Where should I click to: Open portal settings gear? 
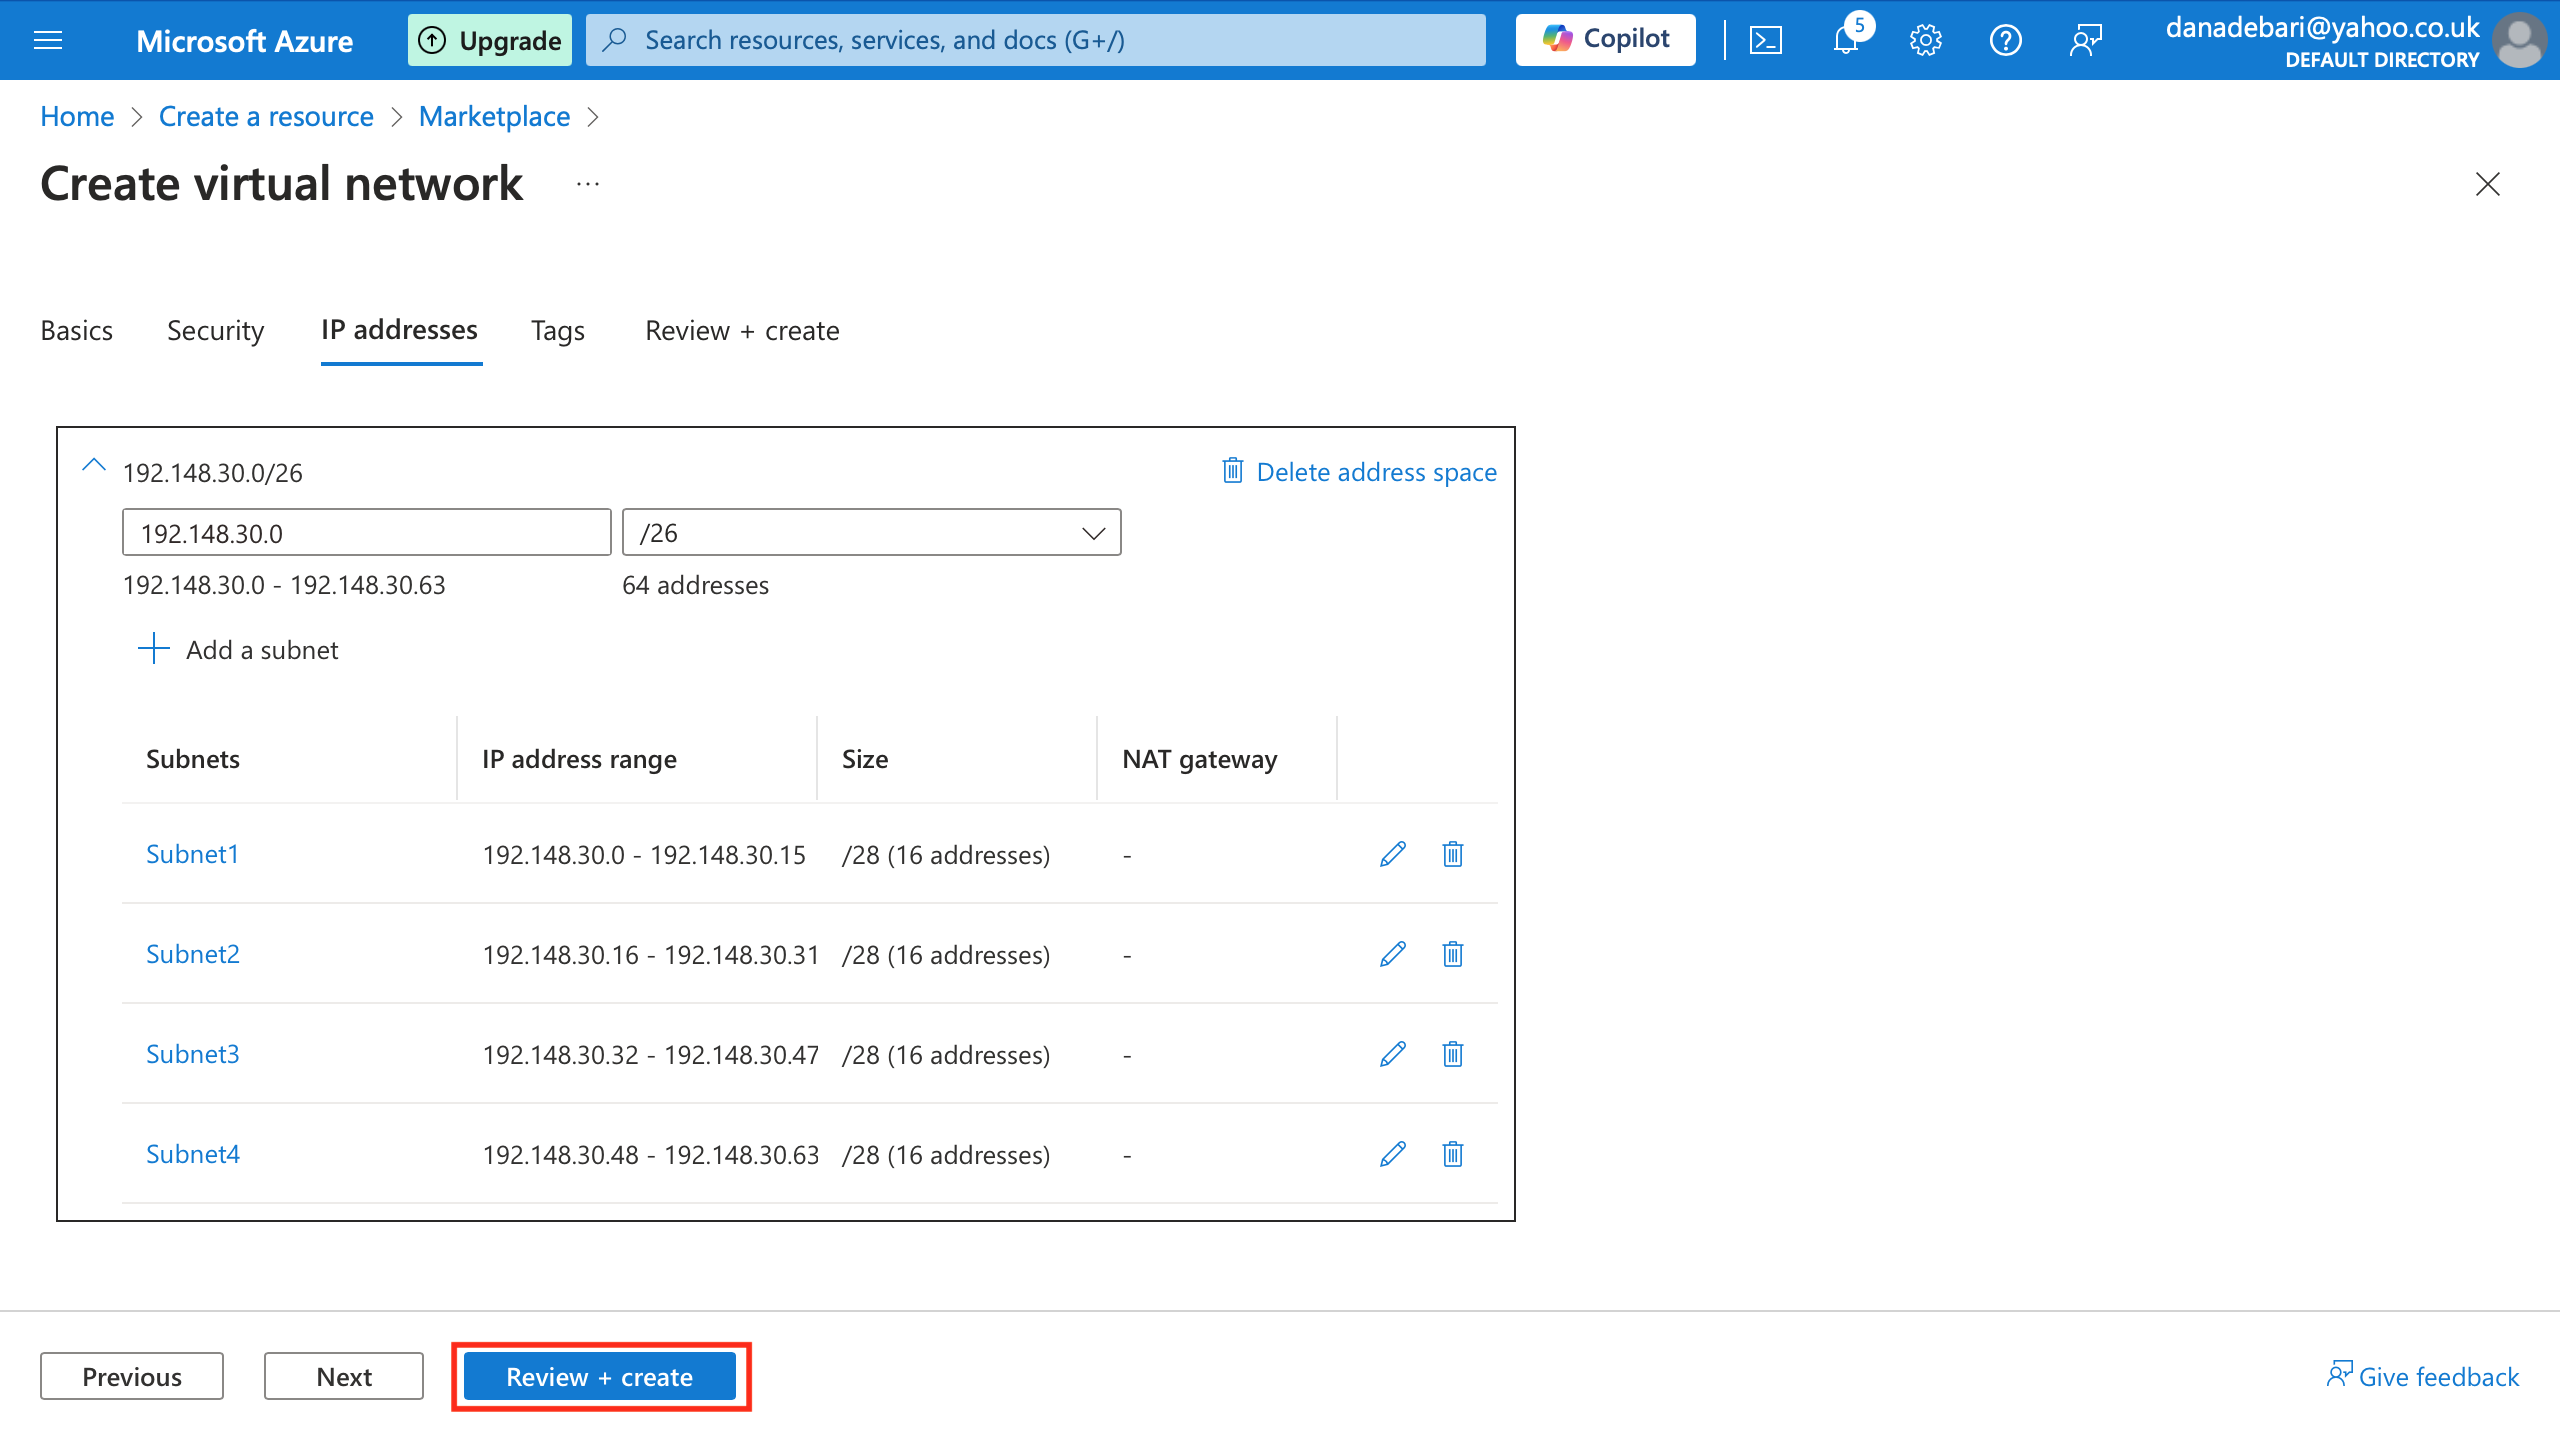pyautogui.click(x=1925, y=40)
